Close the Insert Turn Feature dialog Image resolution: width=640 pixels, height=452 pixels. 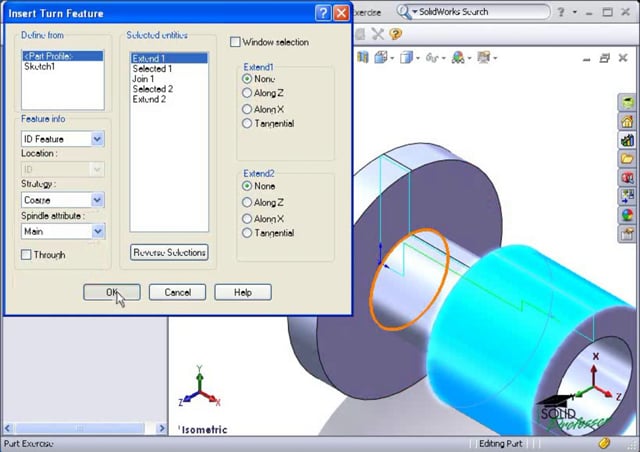(341, 13)
